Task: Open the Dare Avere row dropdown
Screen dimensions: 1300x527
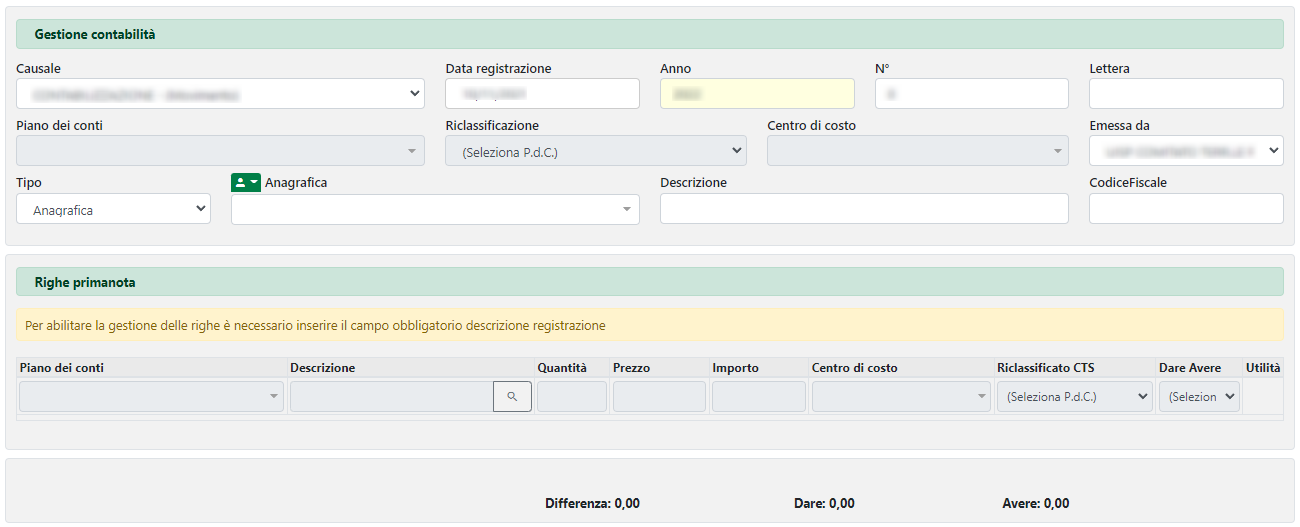Action: coord(1199,397)
